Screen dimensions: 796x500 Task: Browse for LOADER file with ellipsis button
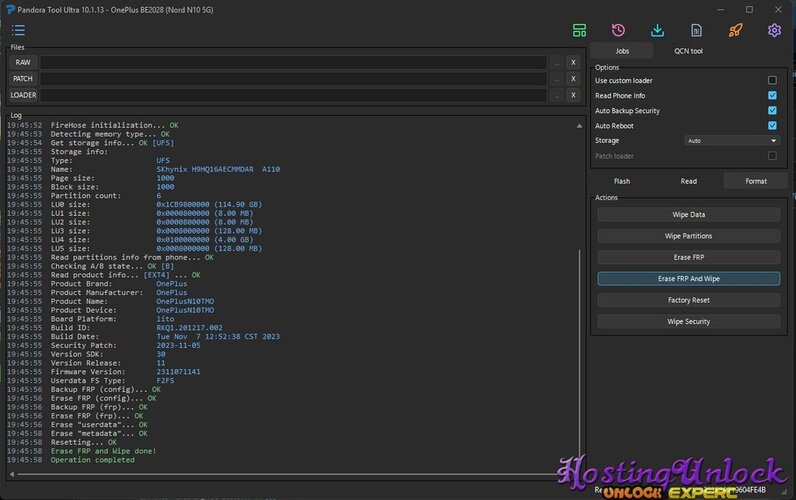click(x=557, y=95)
